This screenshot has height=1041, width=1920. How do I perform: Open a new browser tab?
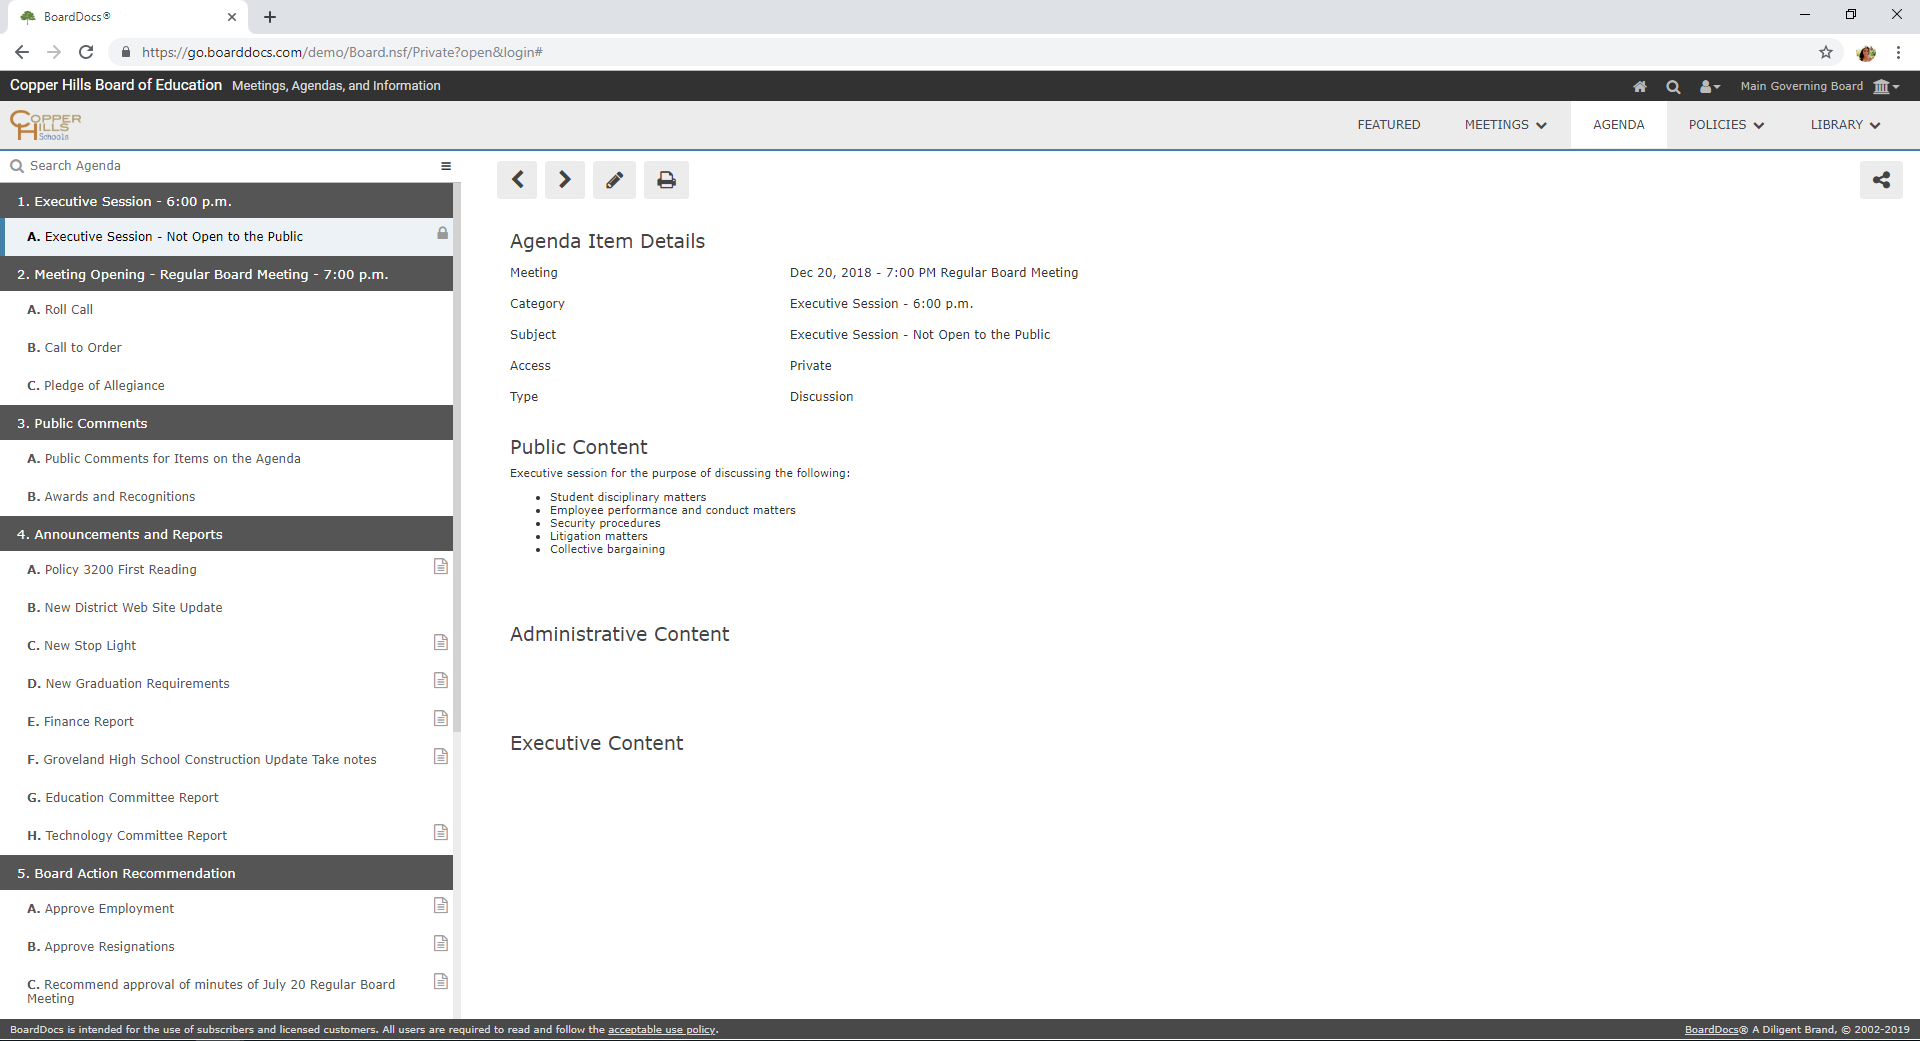coord(270,17)
